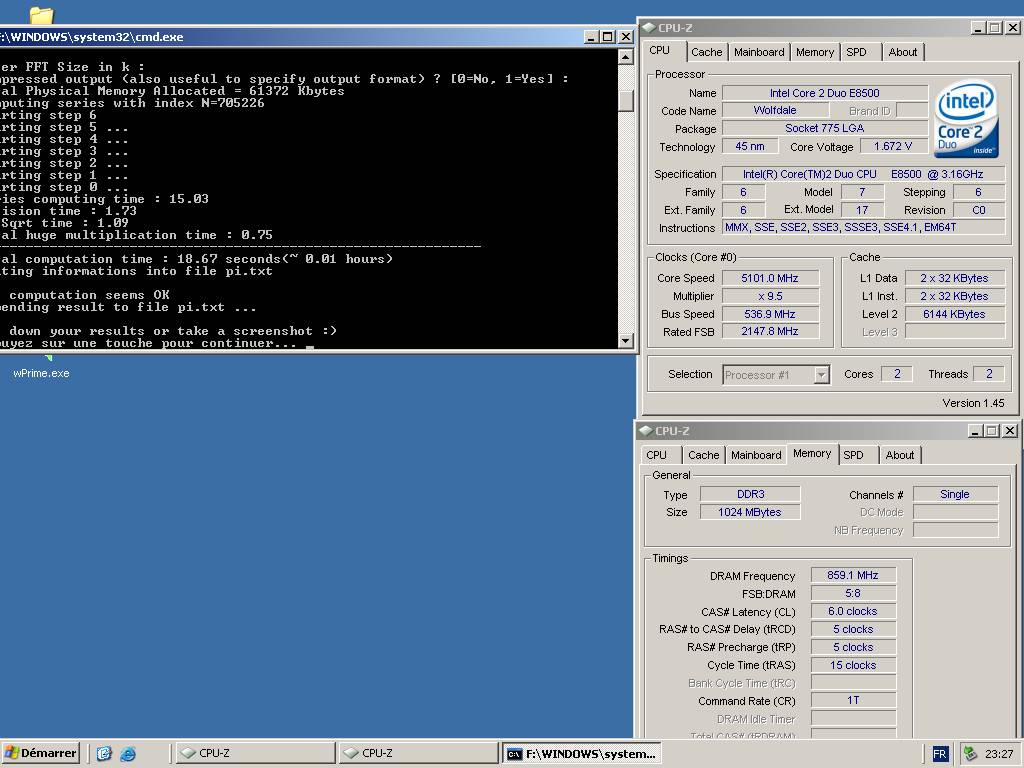The width and height of the screenshot is (1024, 768).
Task: Click the Intel Core 2 Duo logo
Action: pos(966,118)
